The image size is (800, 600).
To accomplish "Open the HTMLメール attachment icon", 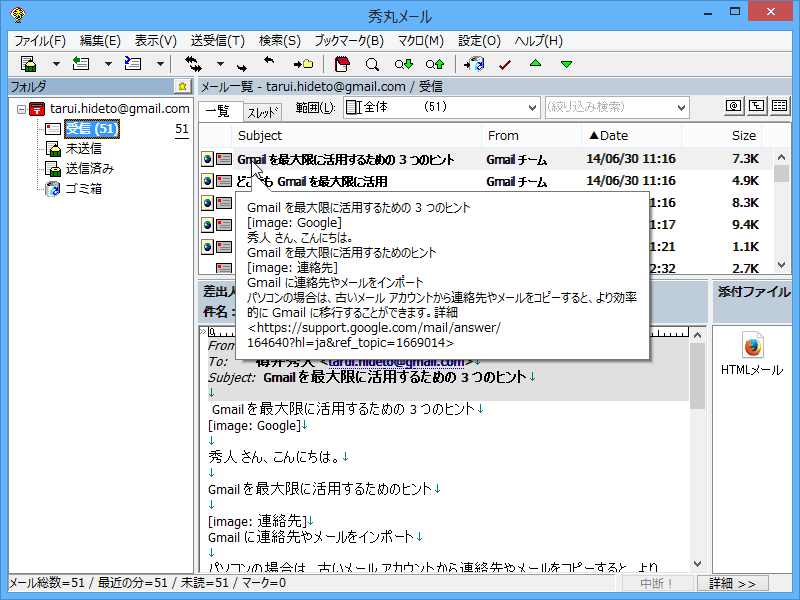I will [752, 346].
